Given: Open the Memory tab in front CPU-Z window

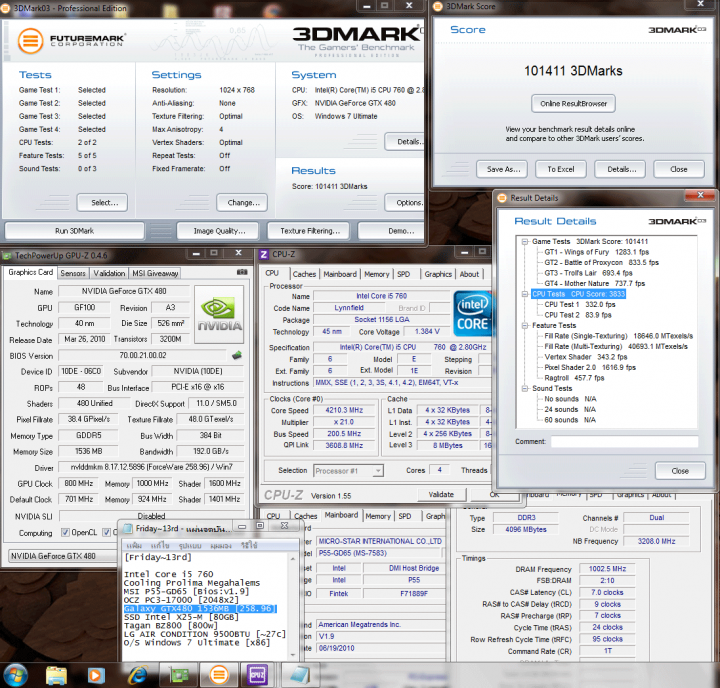Looking at the screenshot, I should (x=377, y=274).
